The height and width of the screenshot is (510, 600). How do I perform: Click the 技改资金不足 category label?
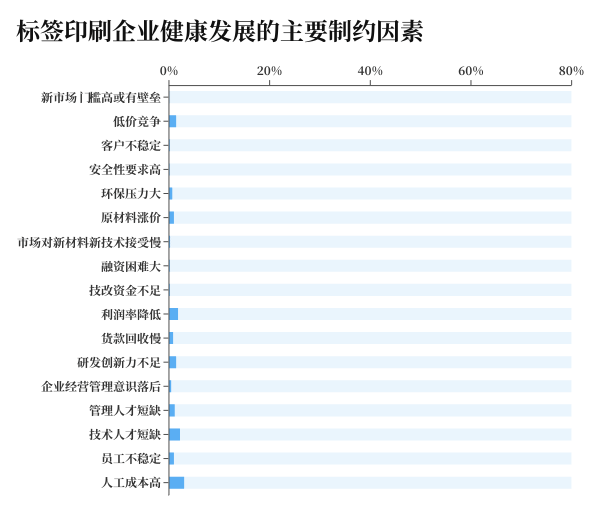coord(125,290)
